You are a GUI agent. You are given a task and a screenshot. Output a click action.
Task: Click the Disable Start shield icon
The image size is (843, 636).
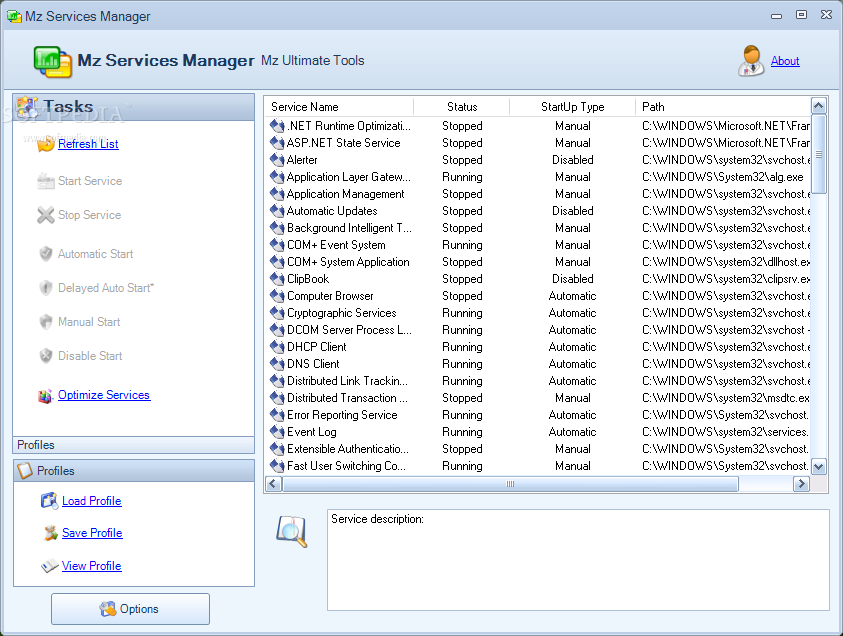[x=46, y=356]
